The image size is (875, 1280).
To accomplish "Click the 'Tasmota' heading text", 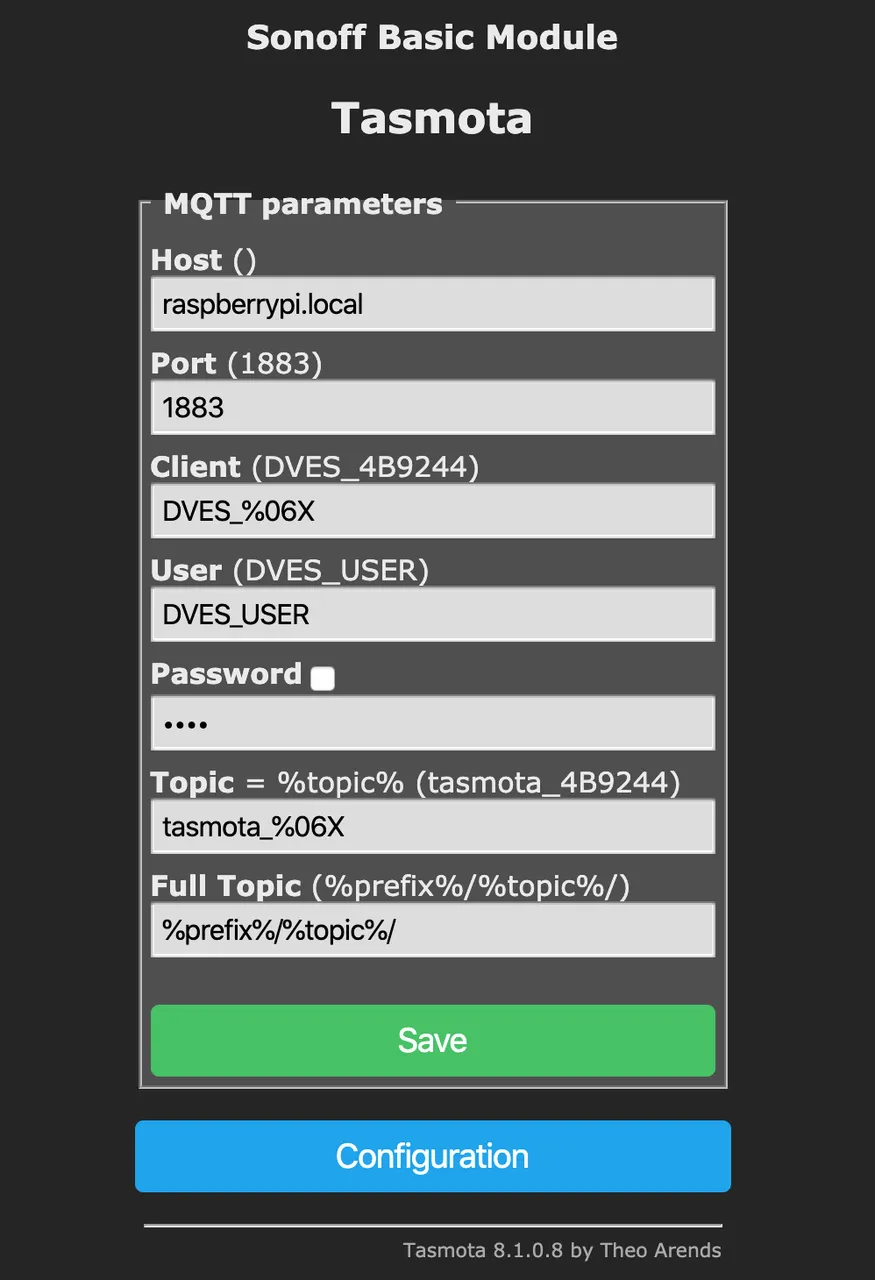I will (432, 118).
